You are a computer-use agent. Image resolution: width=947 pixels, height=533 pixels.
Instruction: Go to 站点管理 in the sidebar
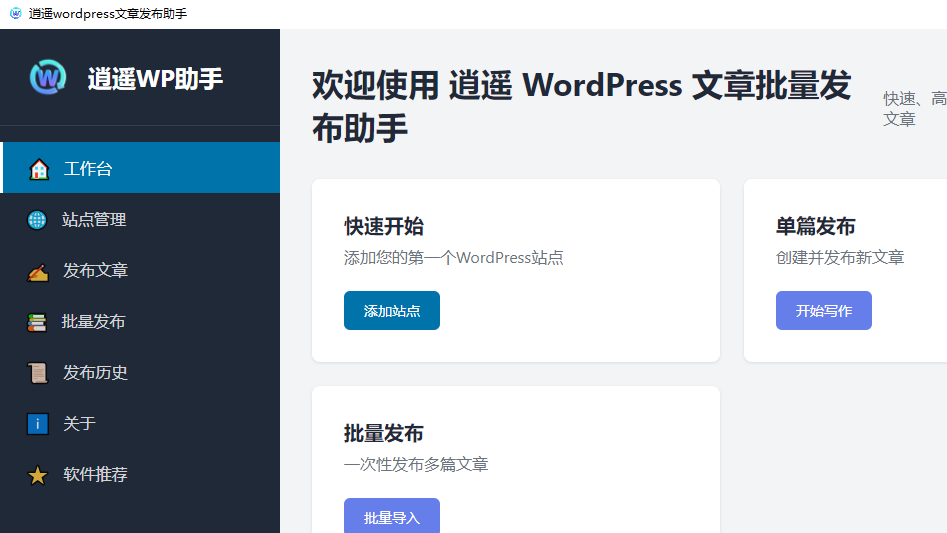(140, 219)
